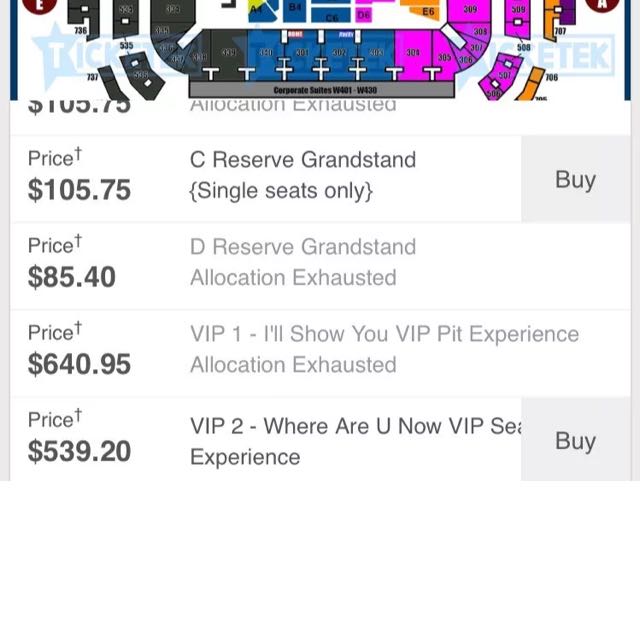
Task: Open the VIP 2 - Where Are U Now row
Action: pos(320,439)
